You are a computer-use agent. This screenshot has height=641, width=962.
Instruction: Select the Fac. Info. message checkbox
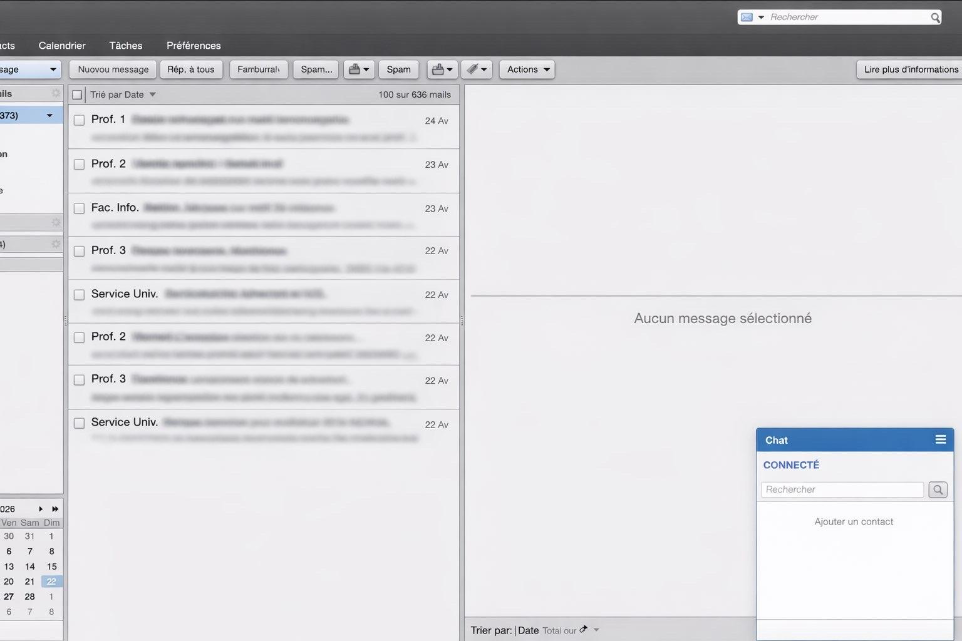(x=79, y=208)
